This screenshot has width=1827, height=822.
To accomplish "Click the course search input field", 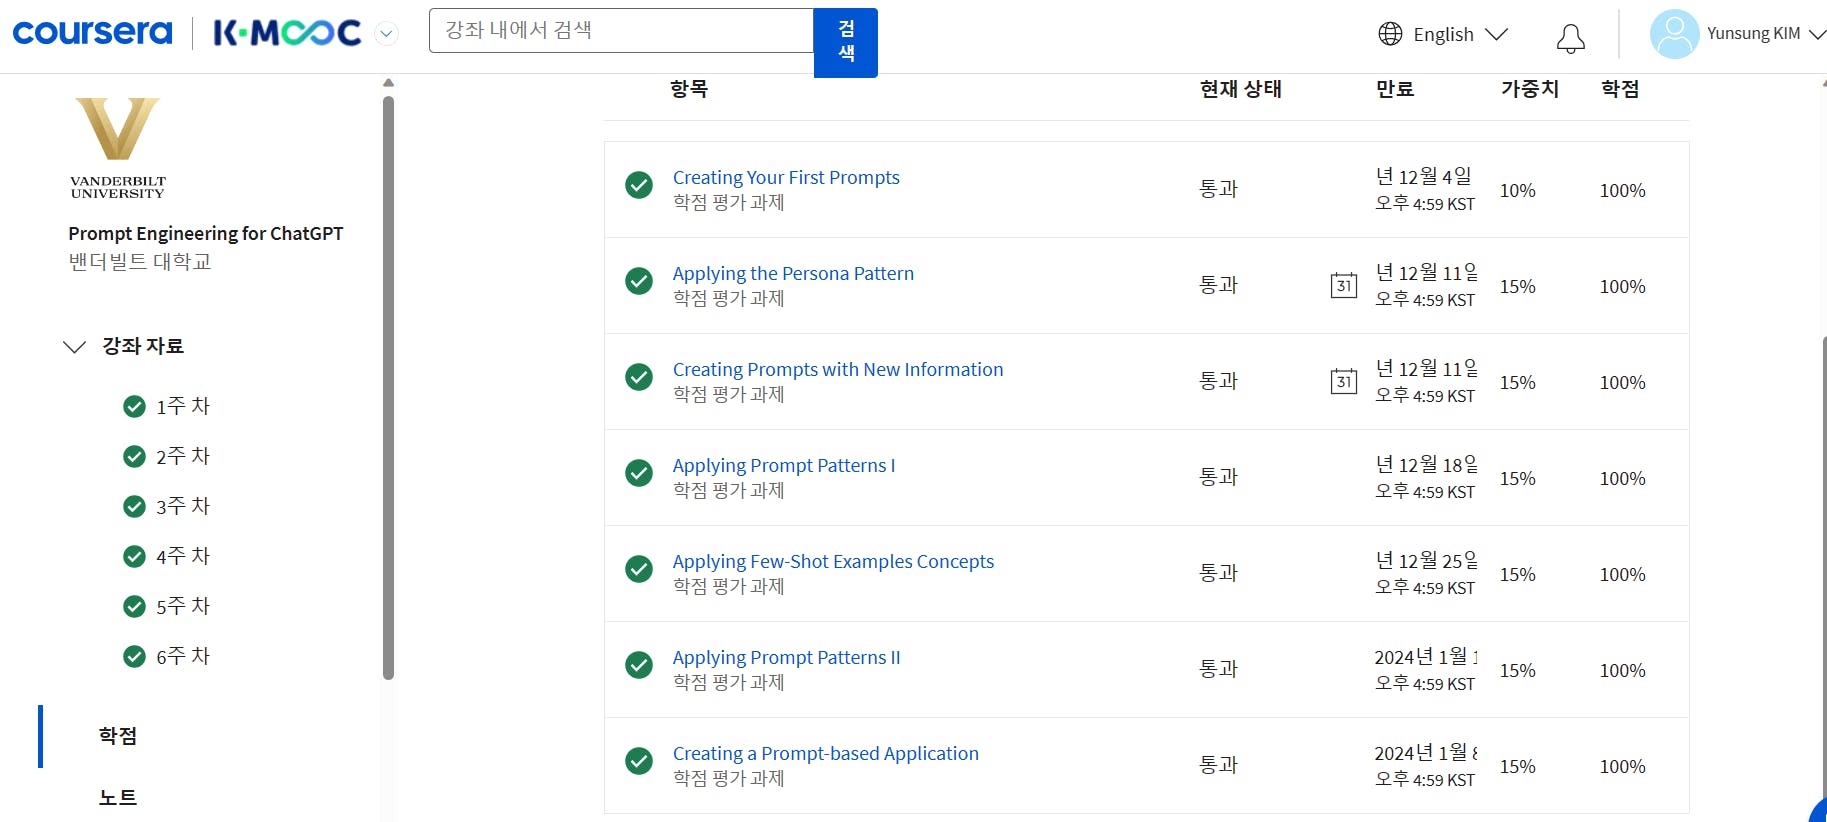I will [620, 31].
